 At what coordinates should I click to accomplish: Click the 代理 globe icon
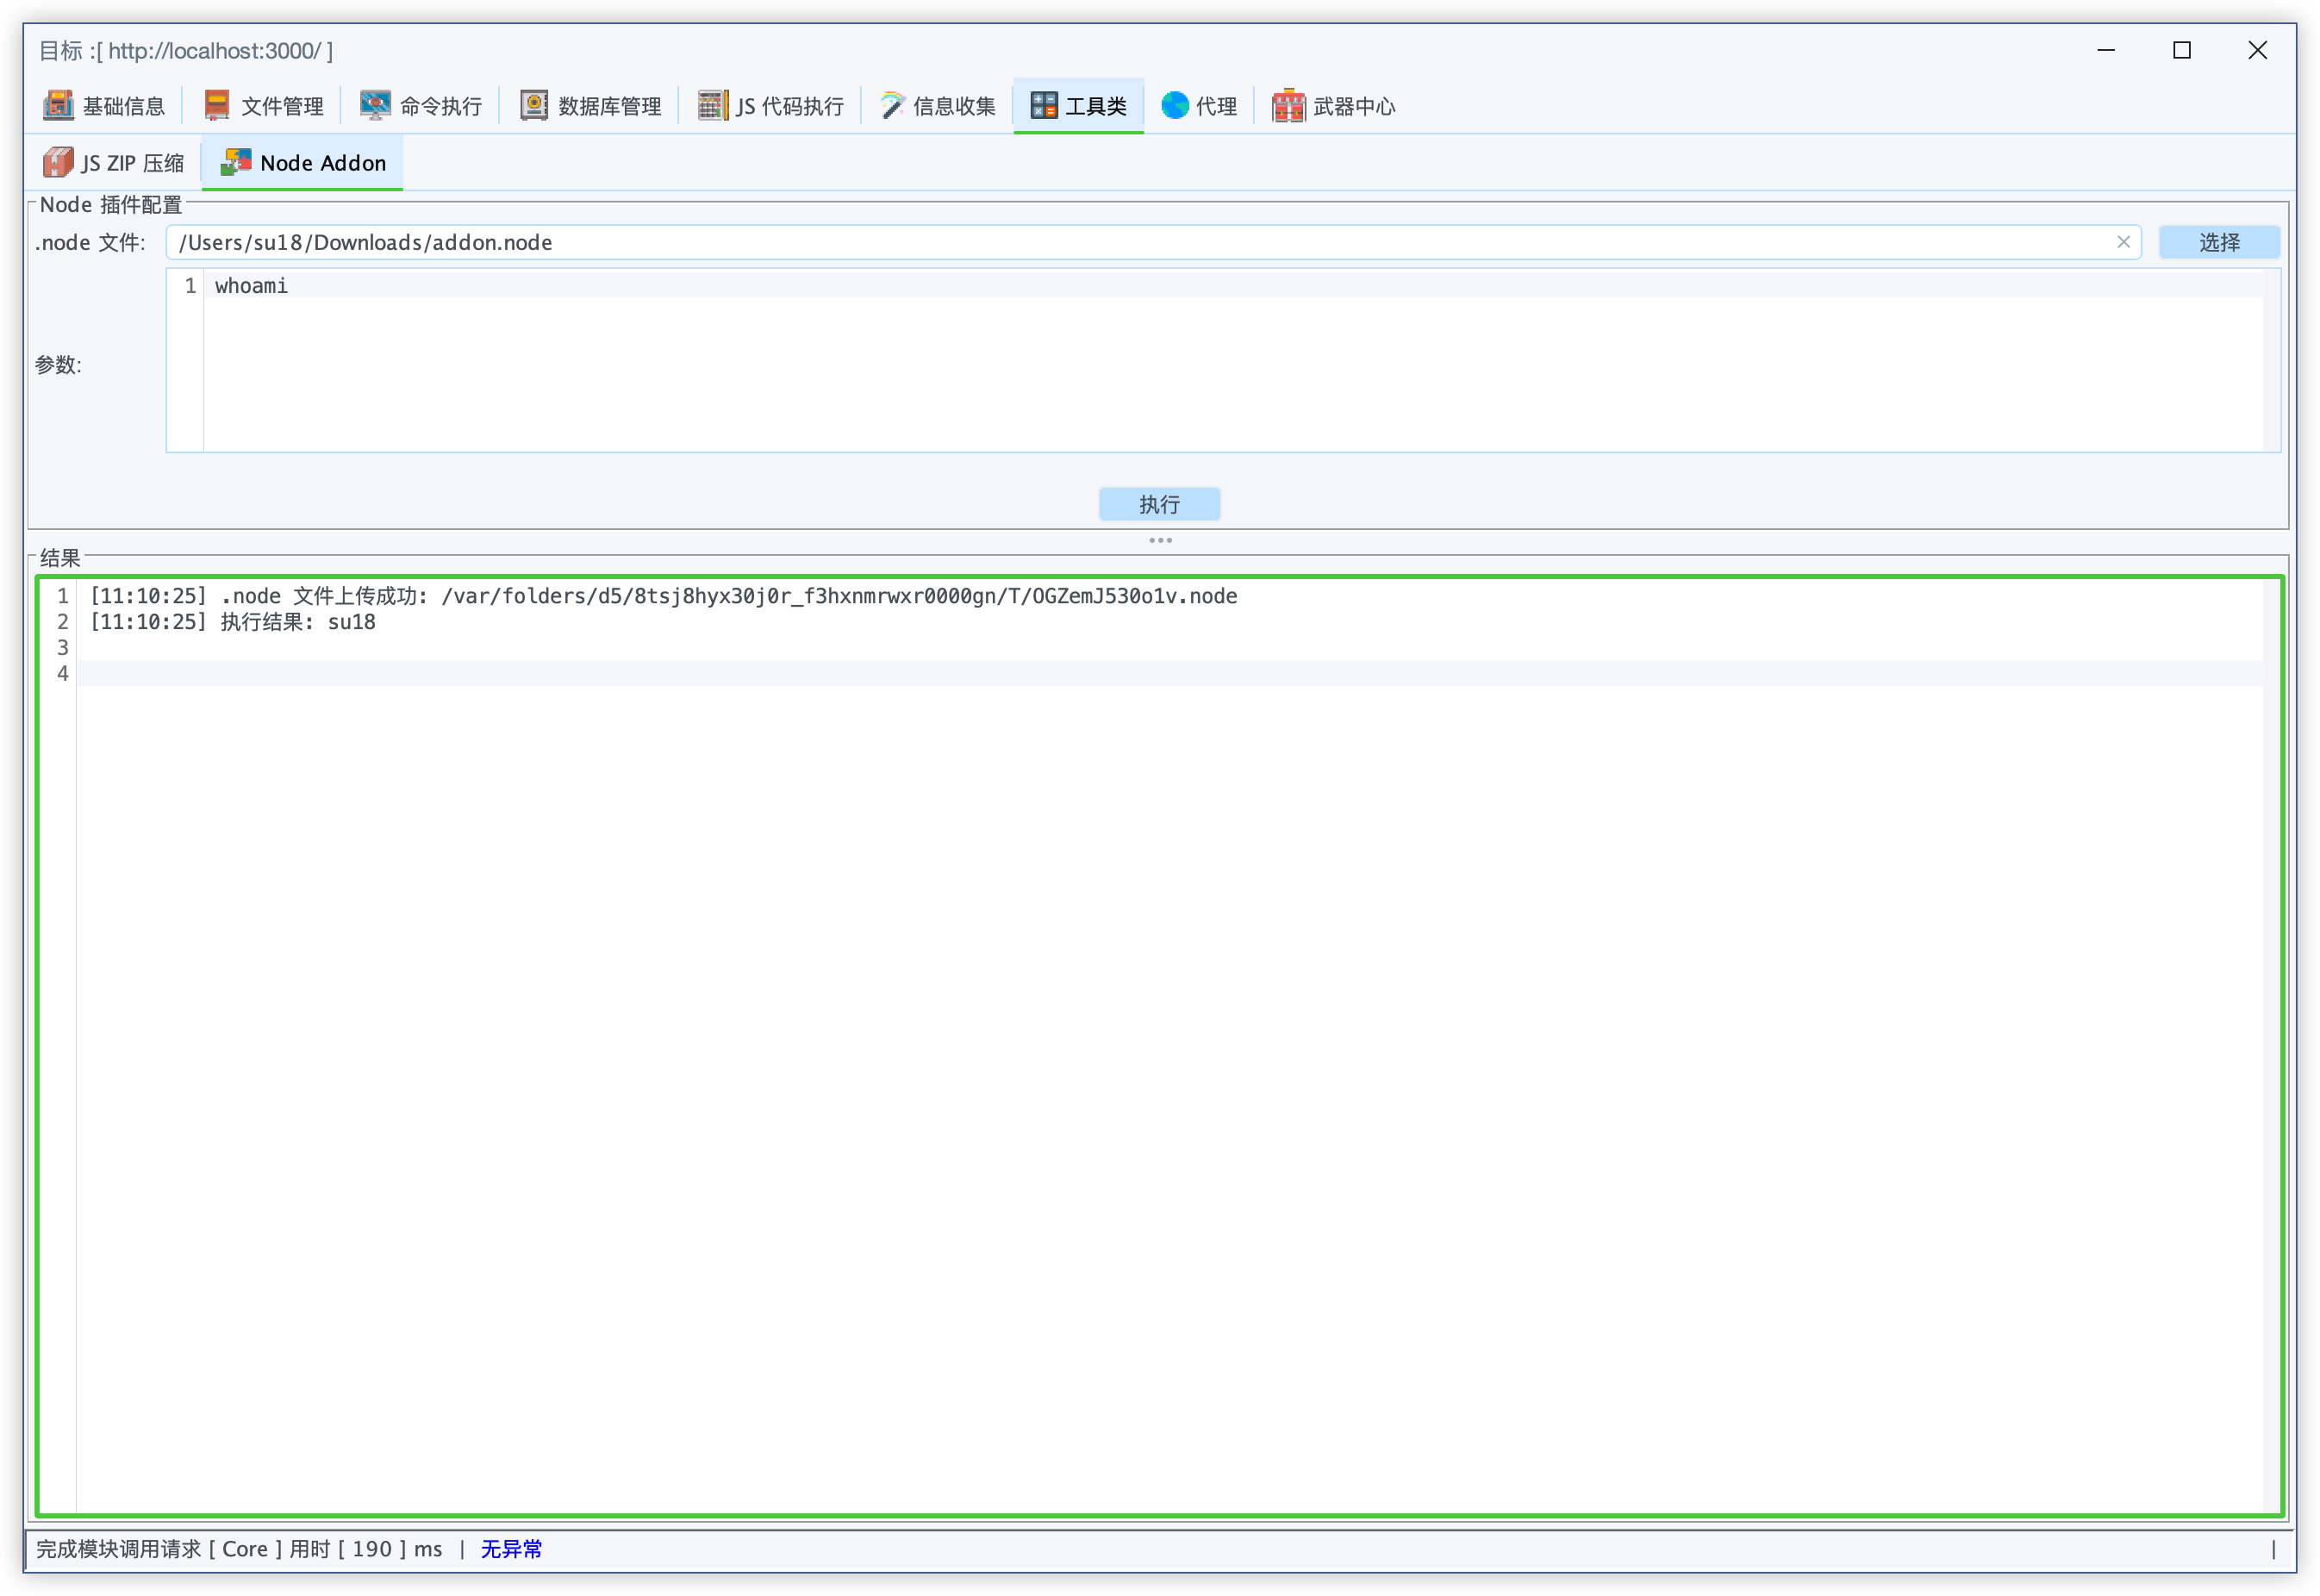pyautogui.click(x=1175, y=105)
